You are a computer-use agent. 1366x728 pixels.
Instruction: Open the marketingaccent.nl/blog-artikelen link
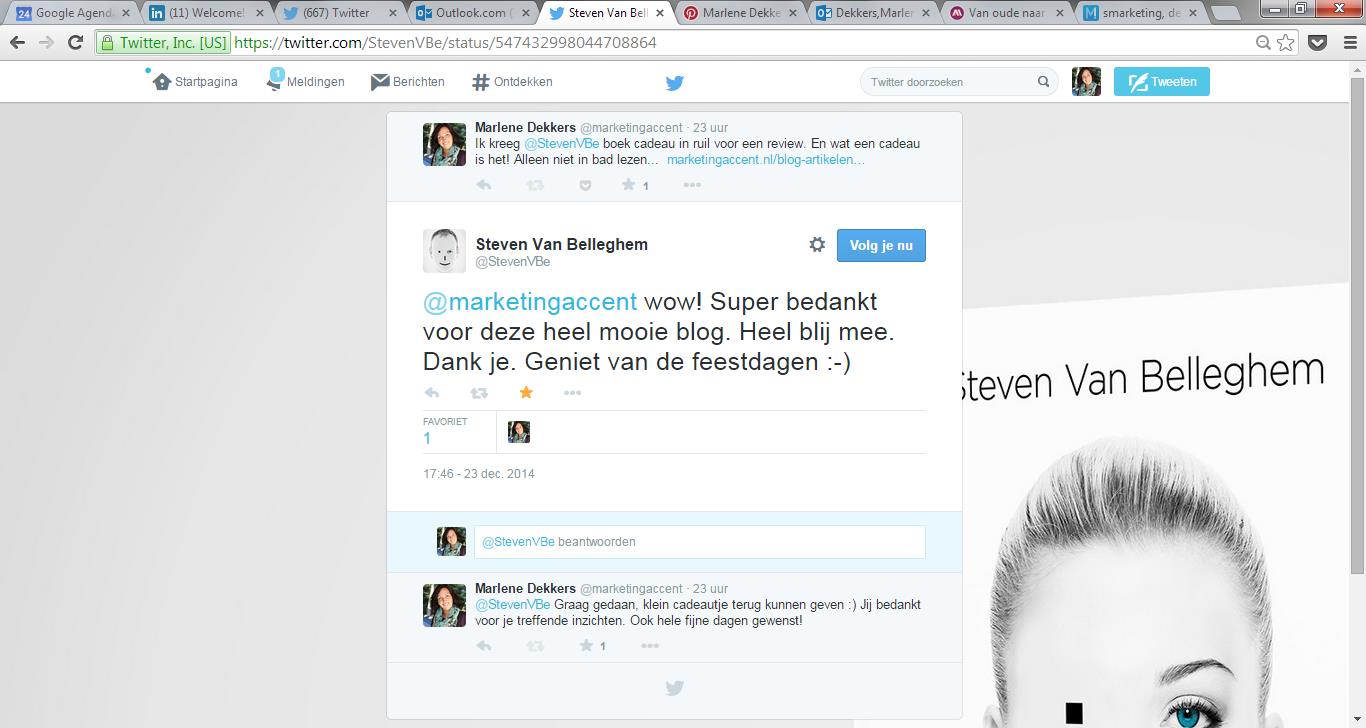point(766,160)
